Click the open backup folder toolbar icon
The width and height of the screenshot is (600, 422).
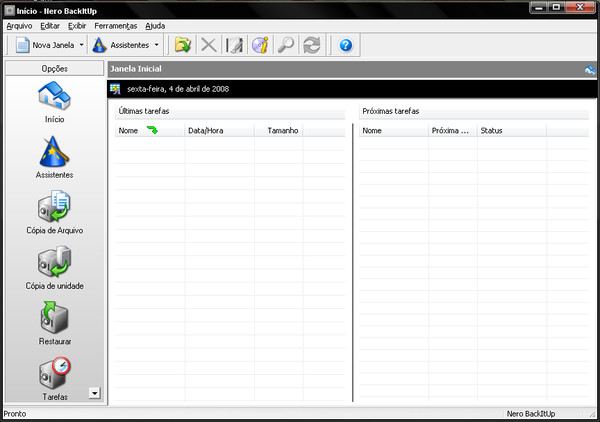click(x=183, y=45)
